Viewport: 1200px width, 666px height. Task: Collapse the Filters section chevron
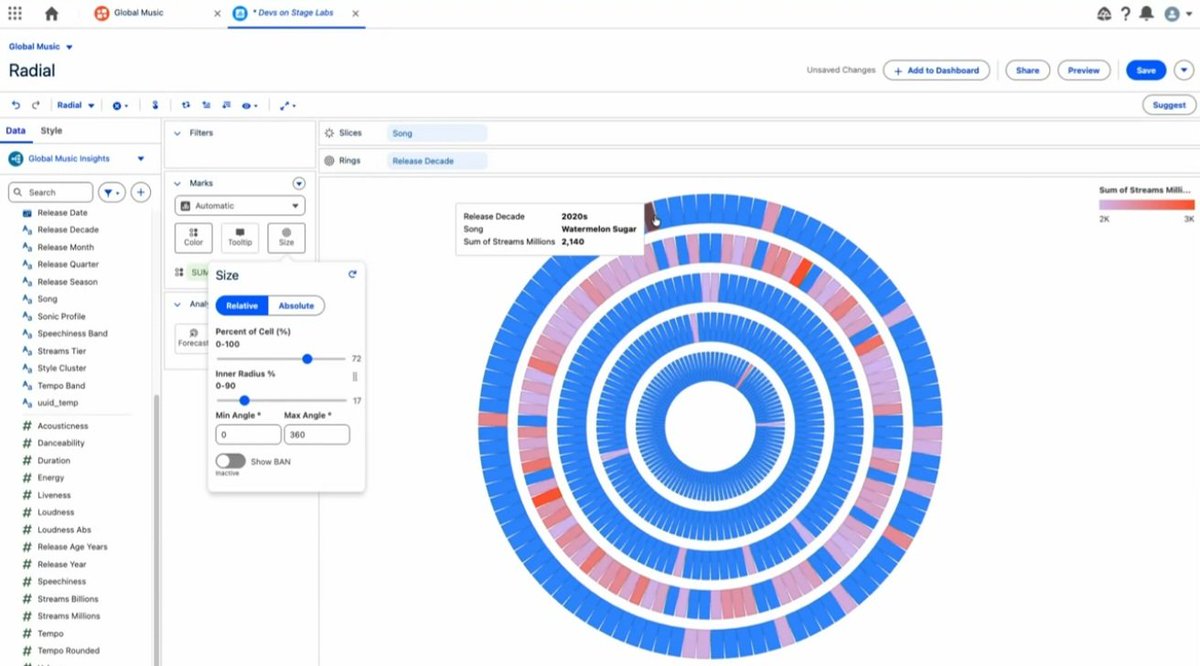click(x=177, y=132)
